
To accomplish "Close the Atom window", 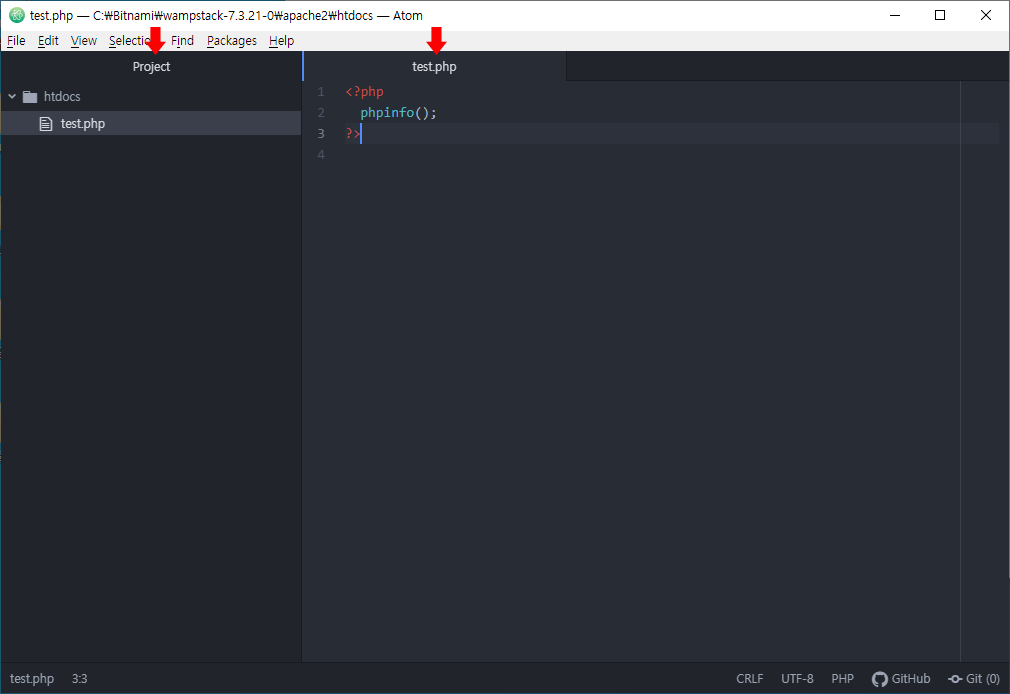I will point(986,15).
